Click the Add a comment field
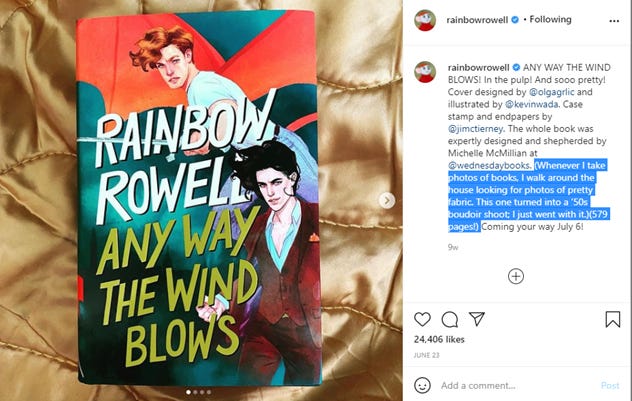The height and width of the screenshot is (401, 632). pos(516,386)
